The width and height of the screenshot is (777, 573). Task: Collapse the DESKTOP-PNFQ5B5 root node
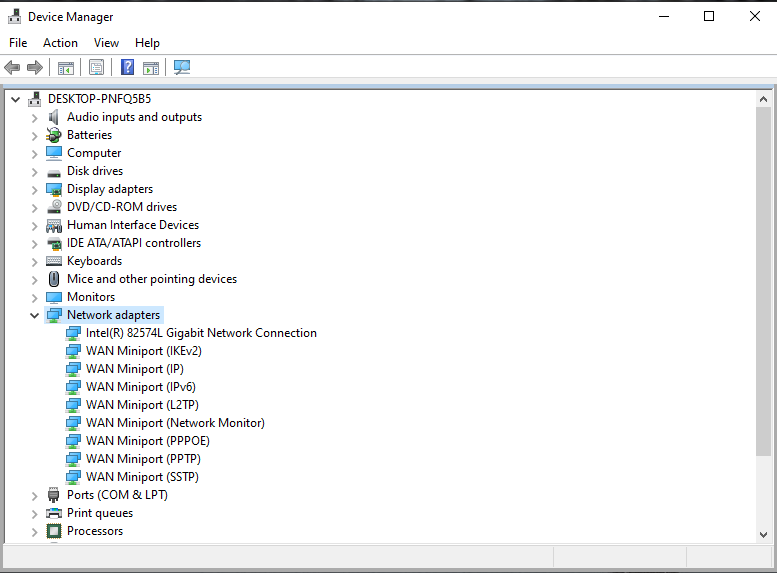16,100
